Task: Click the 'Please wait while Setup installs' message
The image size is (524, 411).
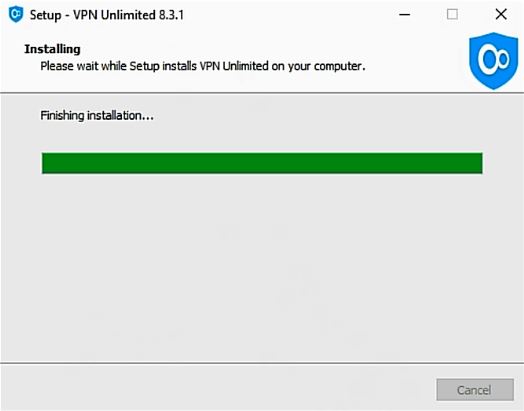Action: [x=118, y=66]
